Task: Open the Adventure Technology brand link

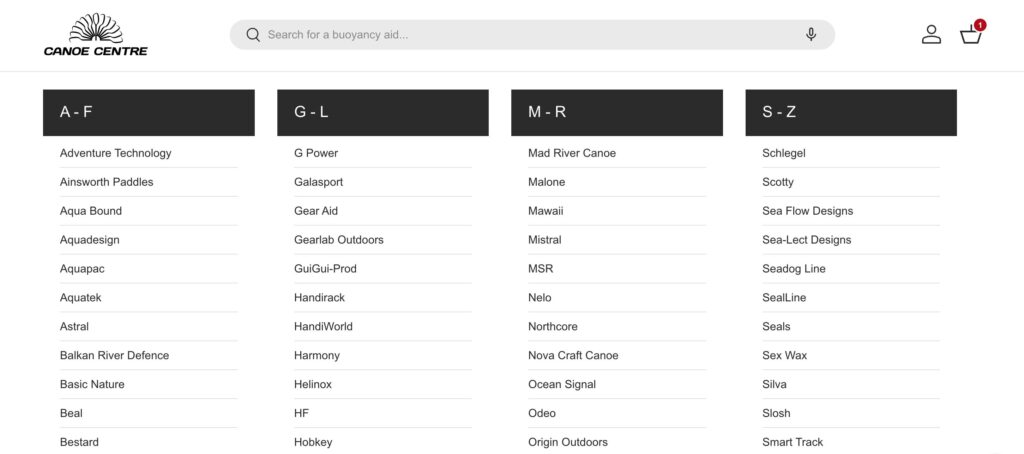Action: [x=116, y=153]
